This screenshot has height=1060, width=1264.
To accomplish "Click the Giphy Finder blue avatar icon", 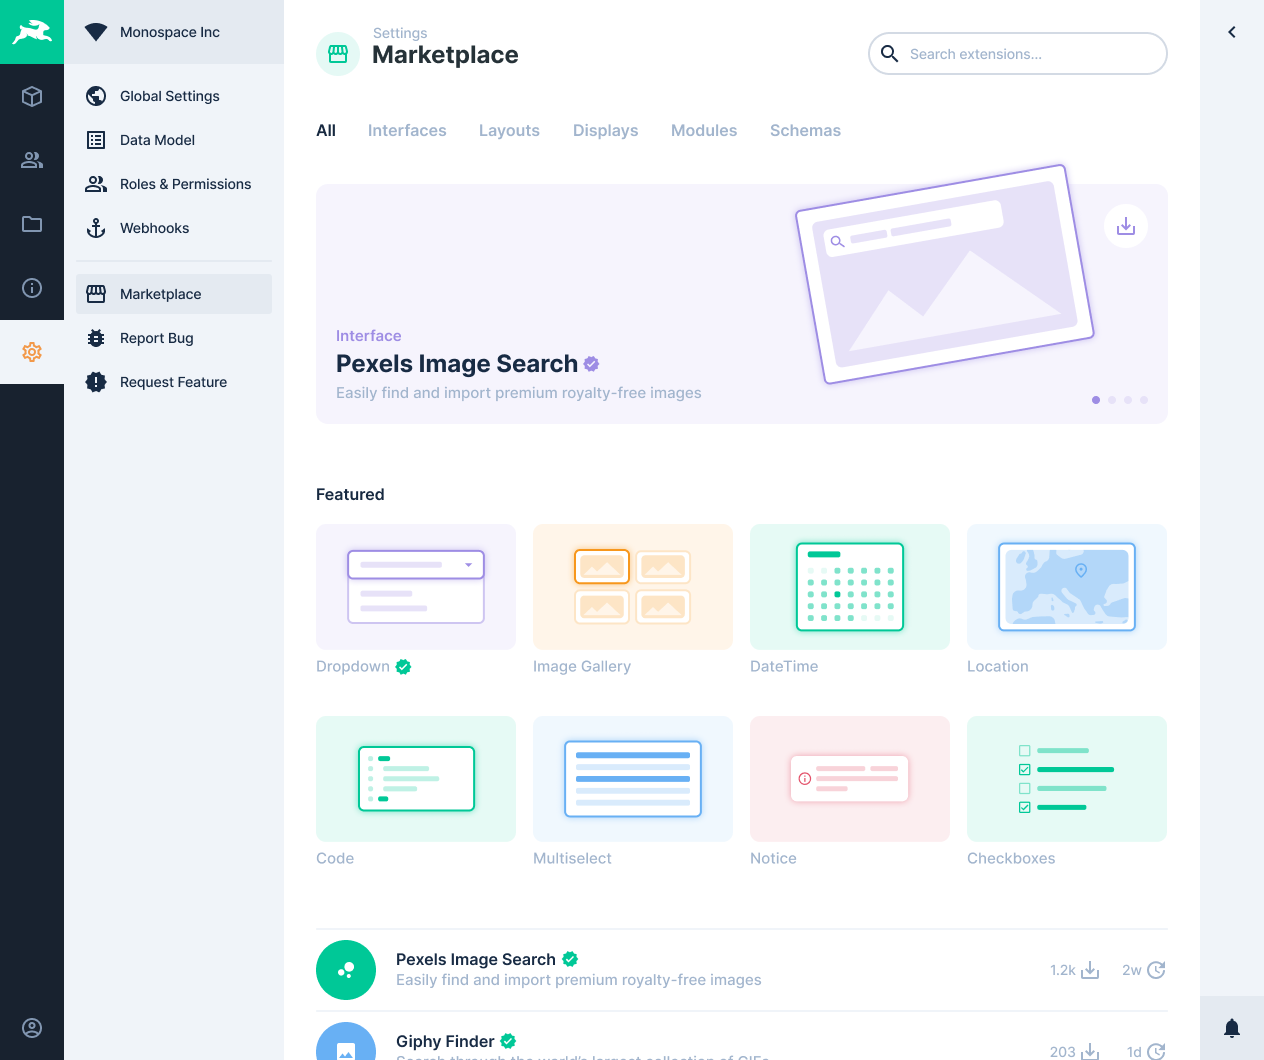I will tap(346, 1041).
